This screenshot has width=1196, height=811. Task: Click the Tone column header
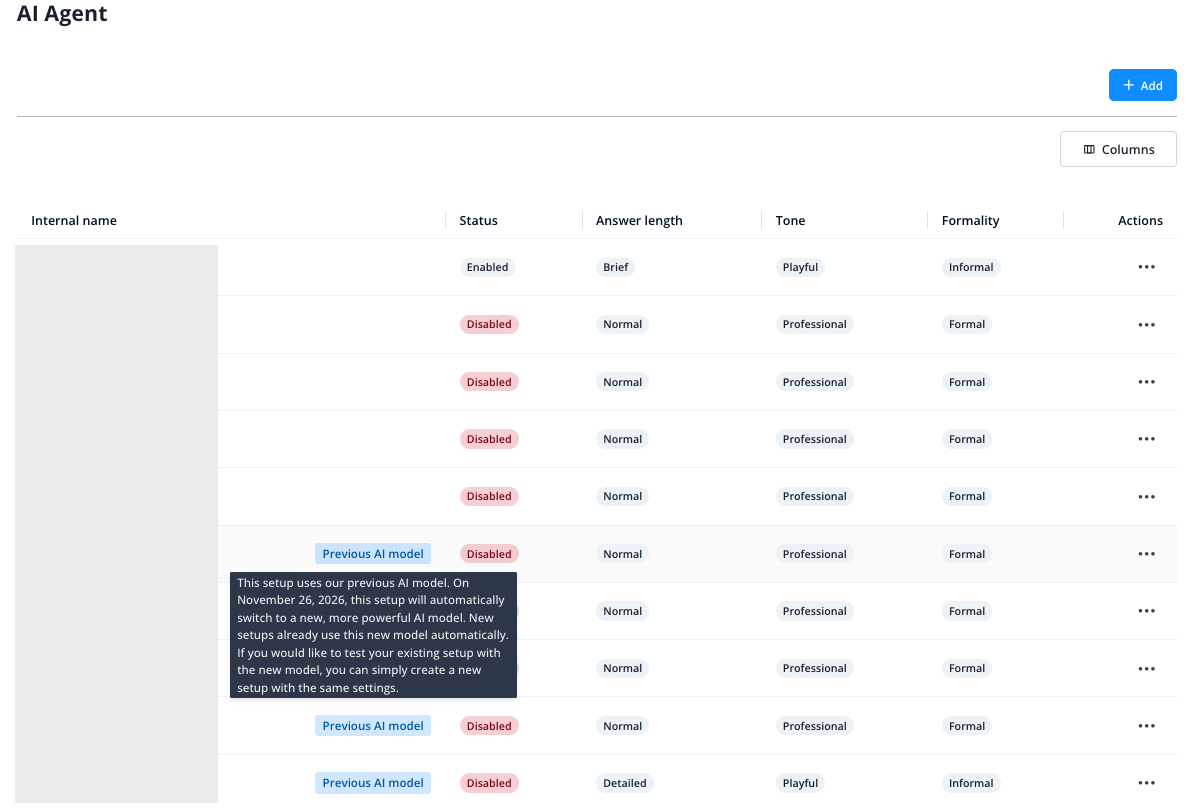pos(790,220)
